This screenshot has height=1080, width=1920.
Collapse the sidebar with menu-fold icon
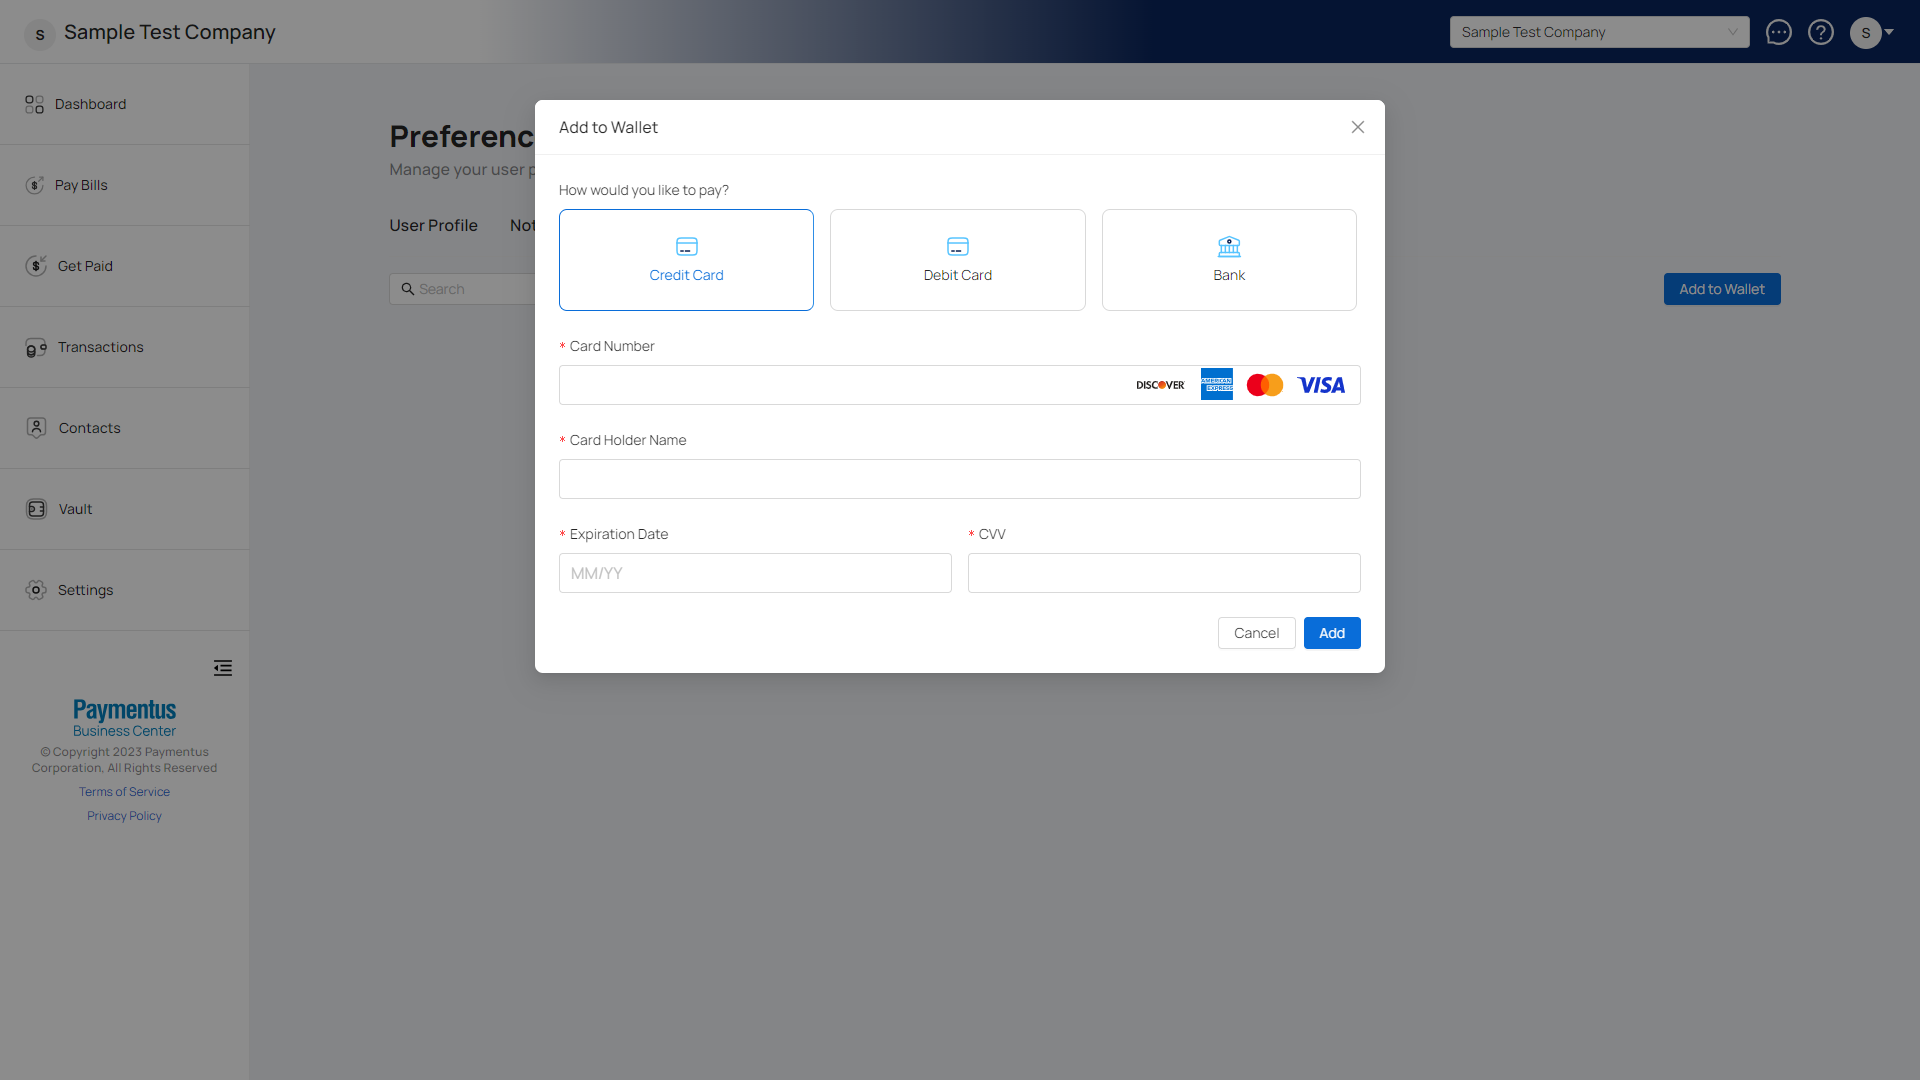pos(223,668)
